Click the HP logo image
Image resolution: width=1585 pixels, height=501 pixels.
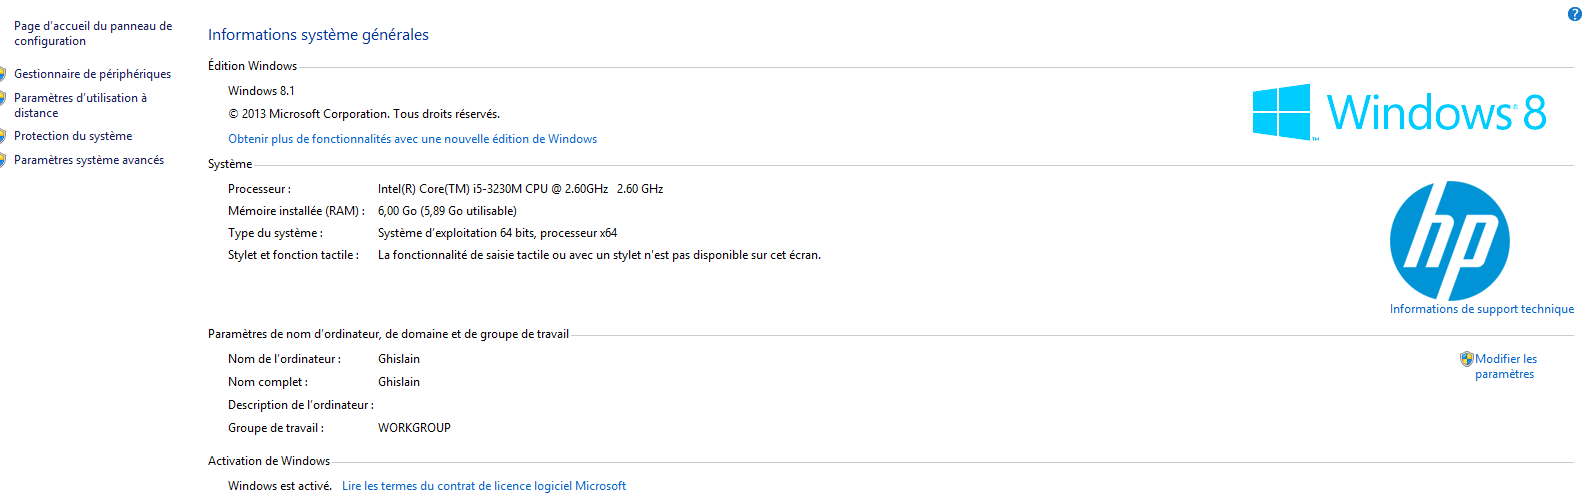1449,241
